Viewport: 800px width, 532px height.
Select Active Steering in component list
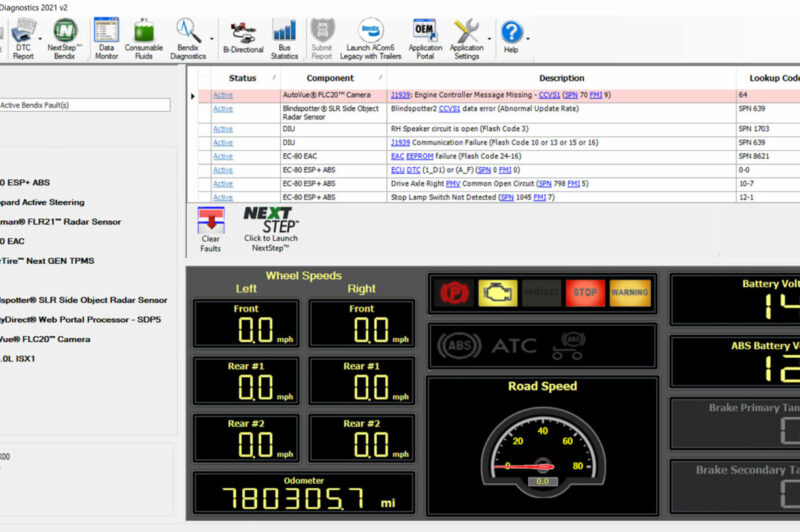click(43, 202)
